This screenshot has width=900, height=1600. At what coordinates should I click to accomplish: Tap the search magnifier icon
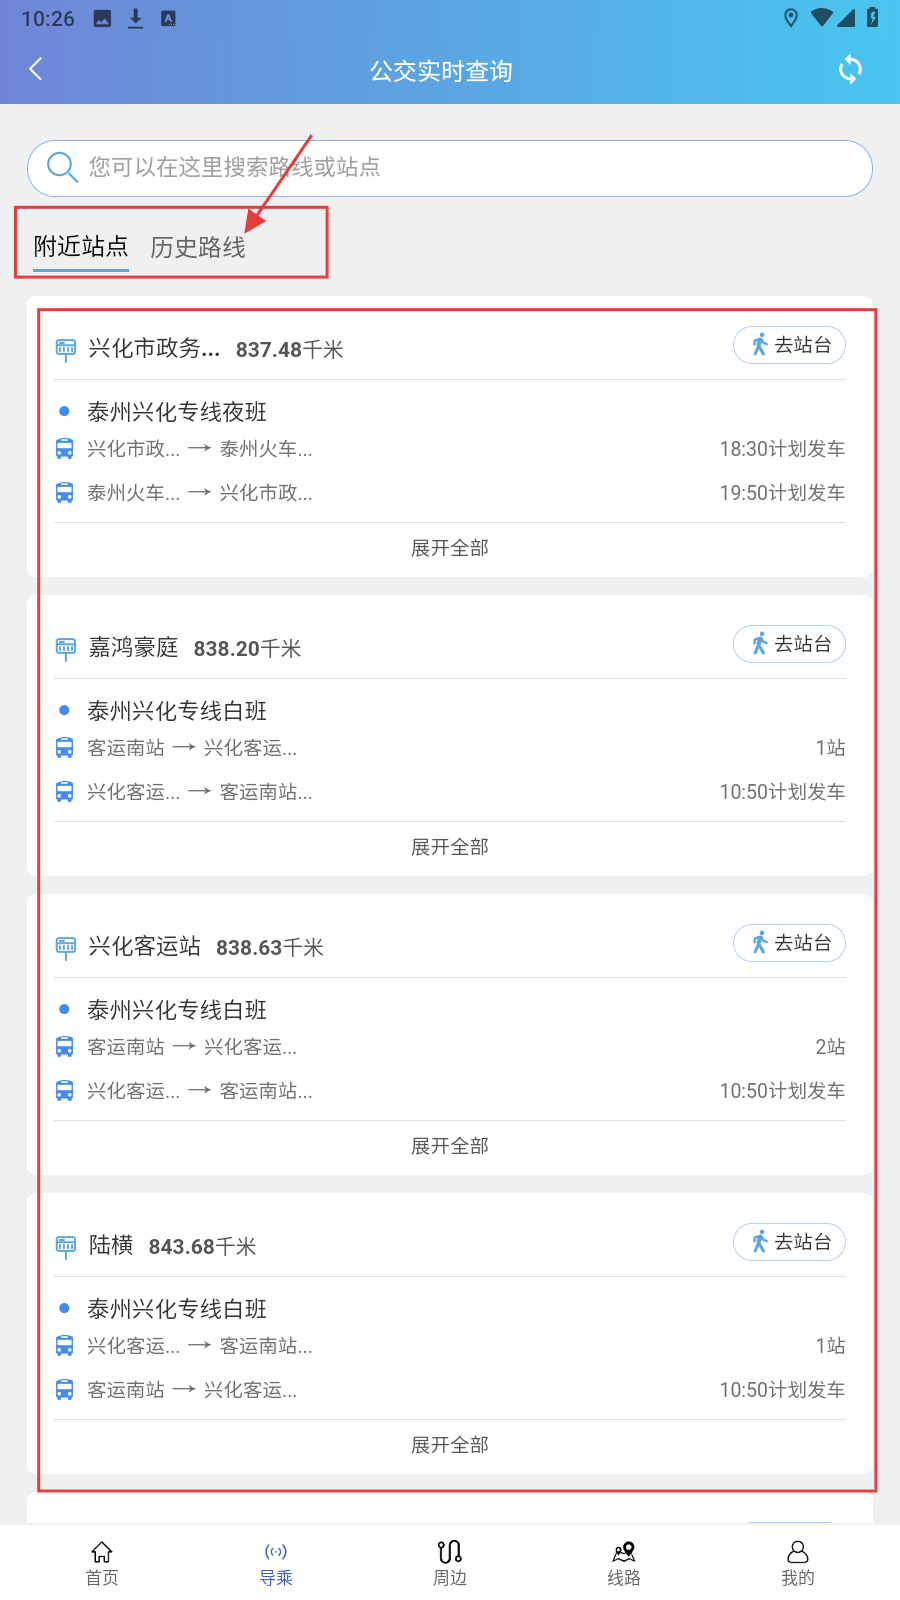62,167
